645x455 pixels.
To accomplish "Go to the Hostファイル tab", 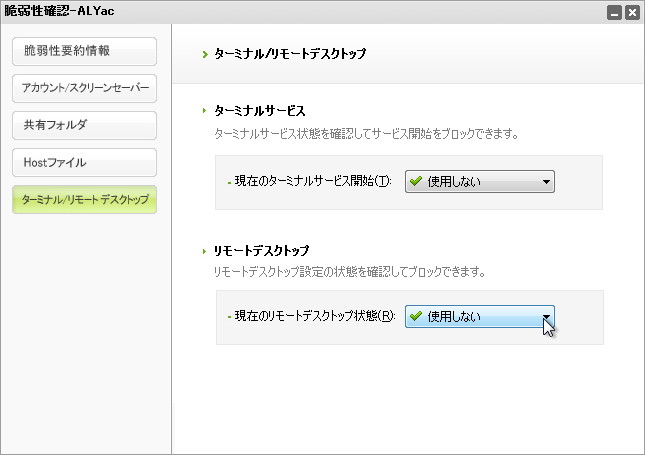I will pyautogui.click(x=85, y=162).
